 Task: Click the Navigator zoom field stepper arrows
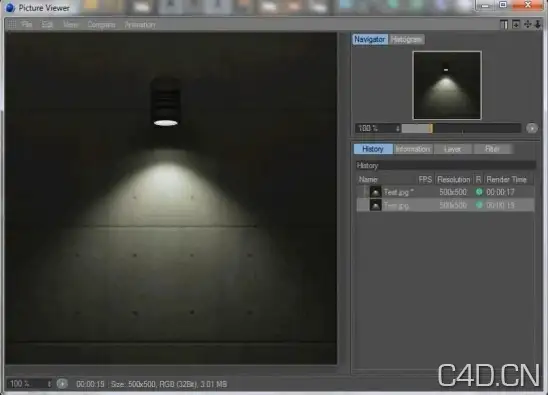pyautogui.click(x=398, y=128)
